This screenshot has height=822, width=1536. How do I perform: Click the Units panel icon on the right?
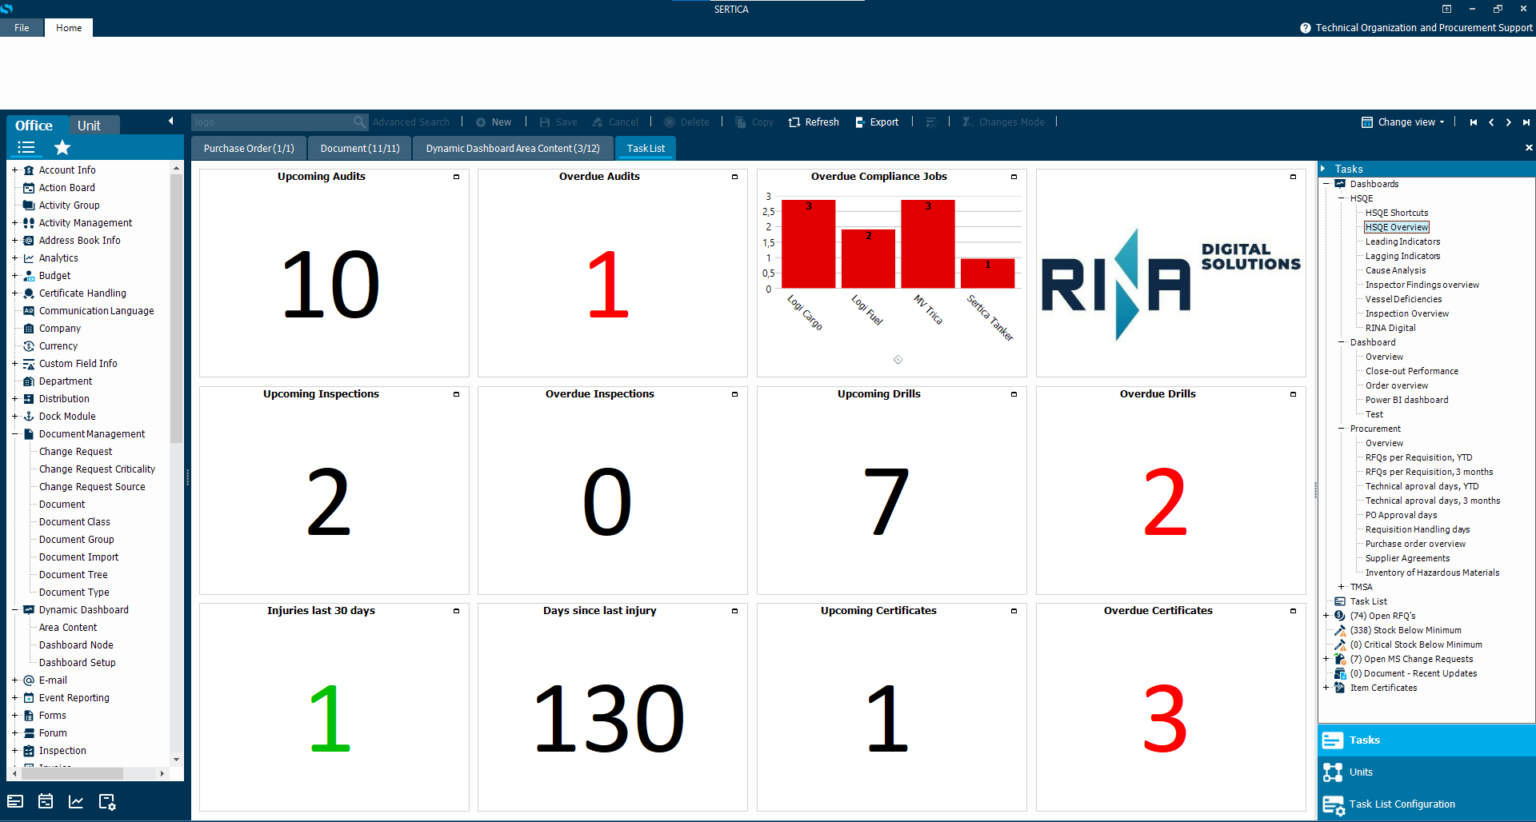[1333, 771]
